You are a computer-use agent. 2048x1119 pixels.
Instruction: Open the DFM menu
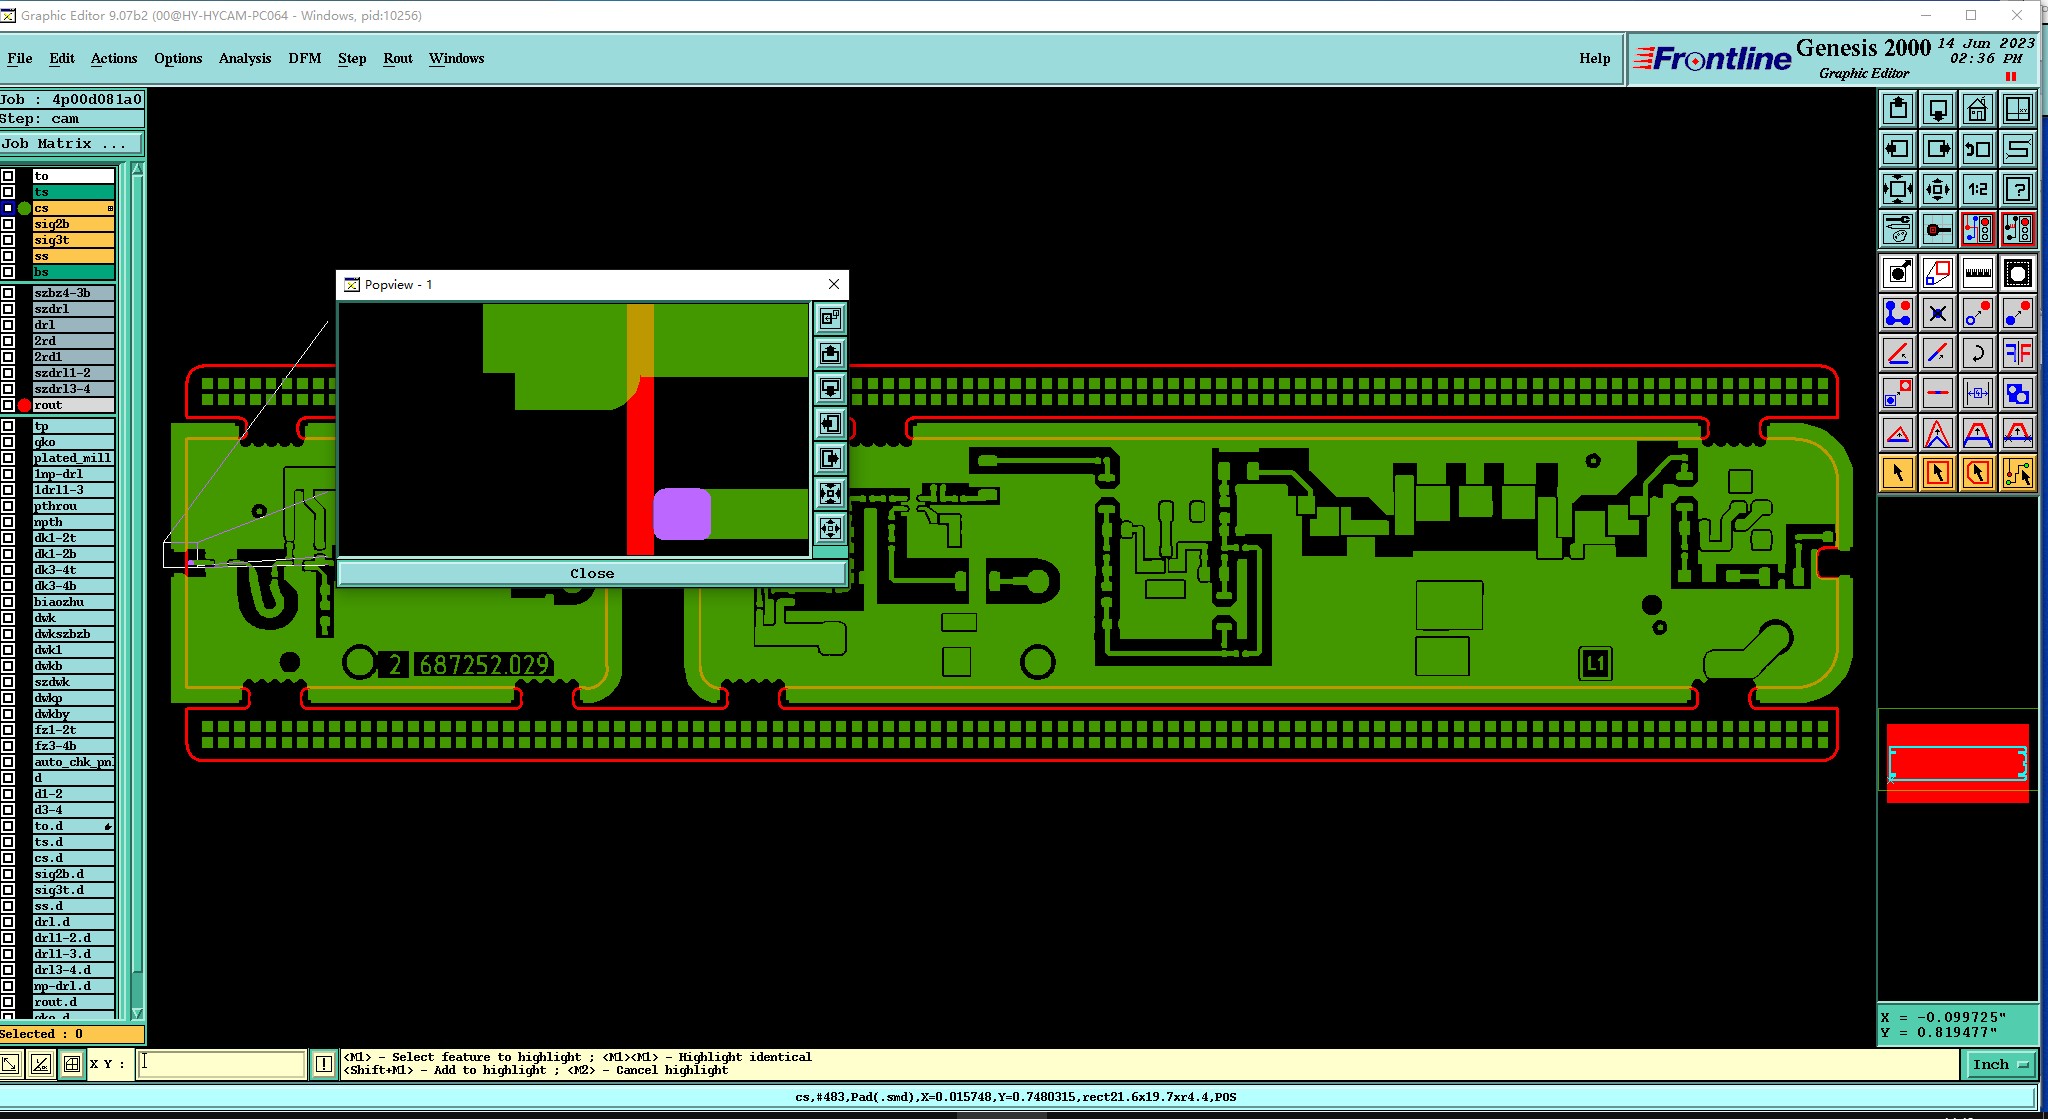click(305, 58)
